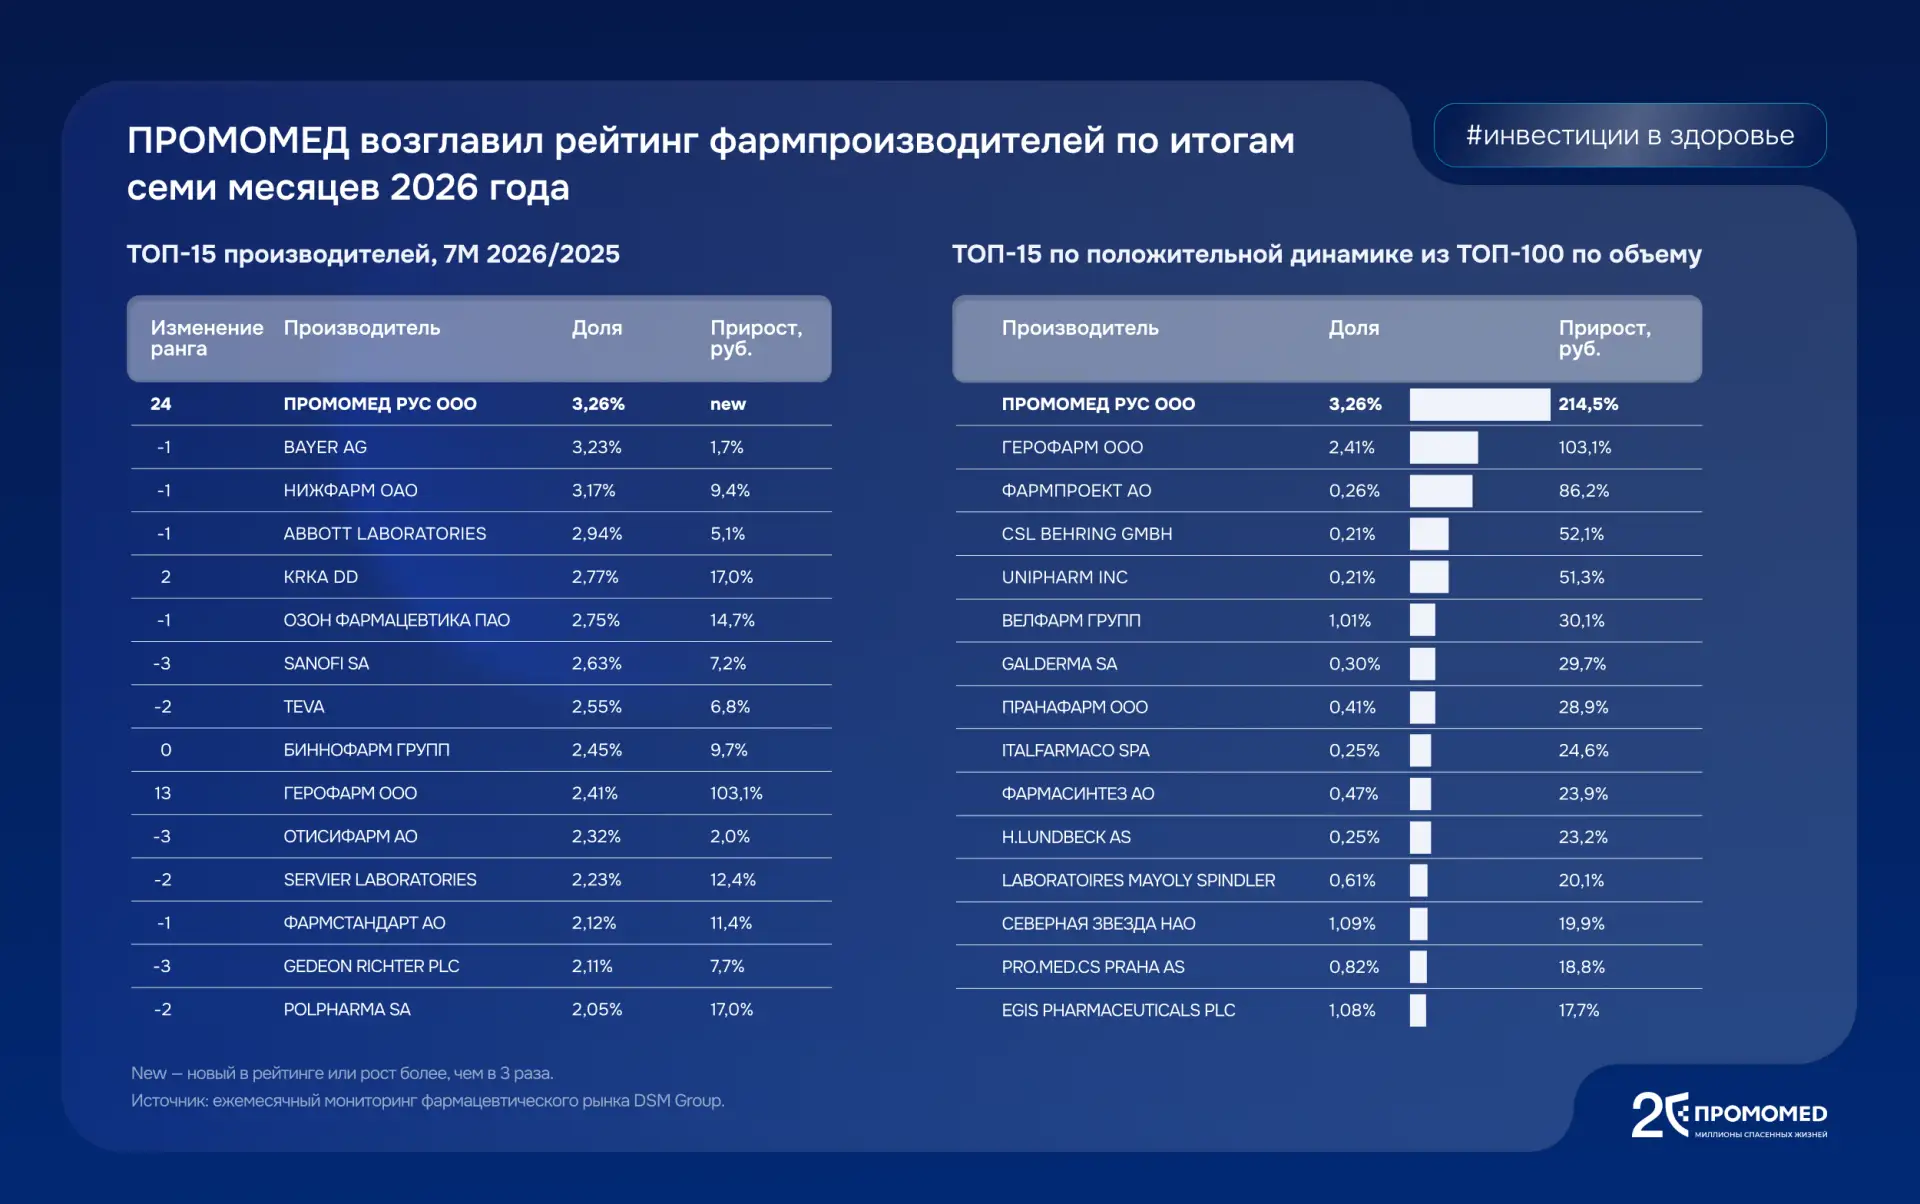
Task: Click the growth bar for UNIPHARM INC
Action: coord(1429,577)
